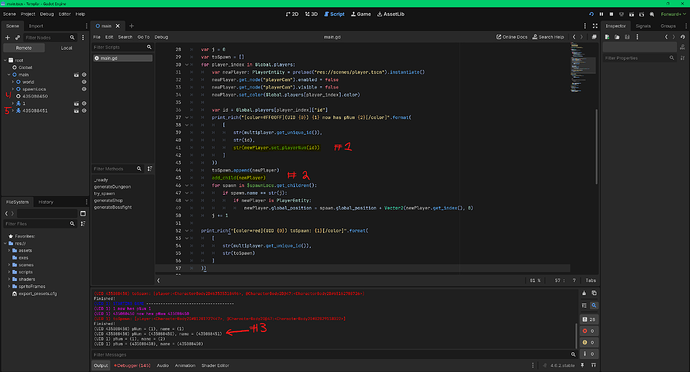Open the Editor menu
Screen dimensions: 690x372
click(x=64, y=14)
